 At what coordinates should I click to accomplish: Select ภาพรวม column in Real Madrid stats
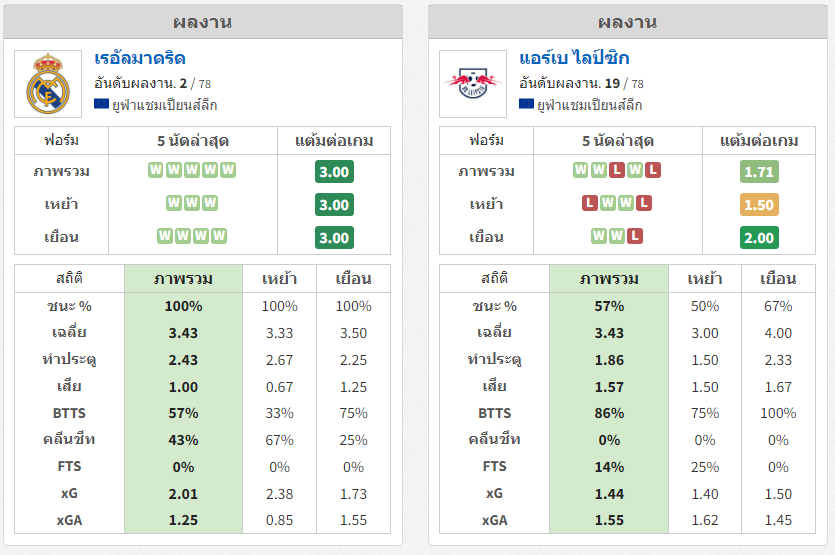[183, 279]
